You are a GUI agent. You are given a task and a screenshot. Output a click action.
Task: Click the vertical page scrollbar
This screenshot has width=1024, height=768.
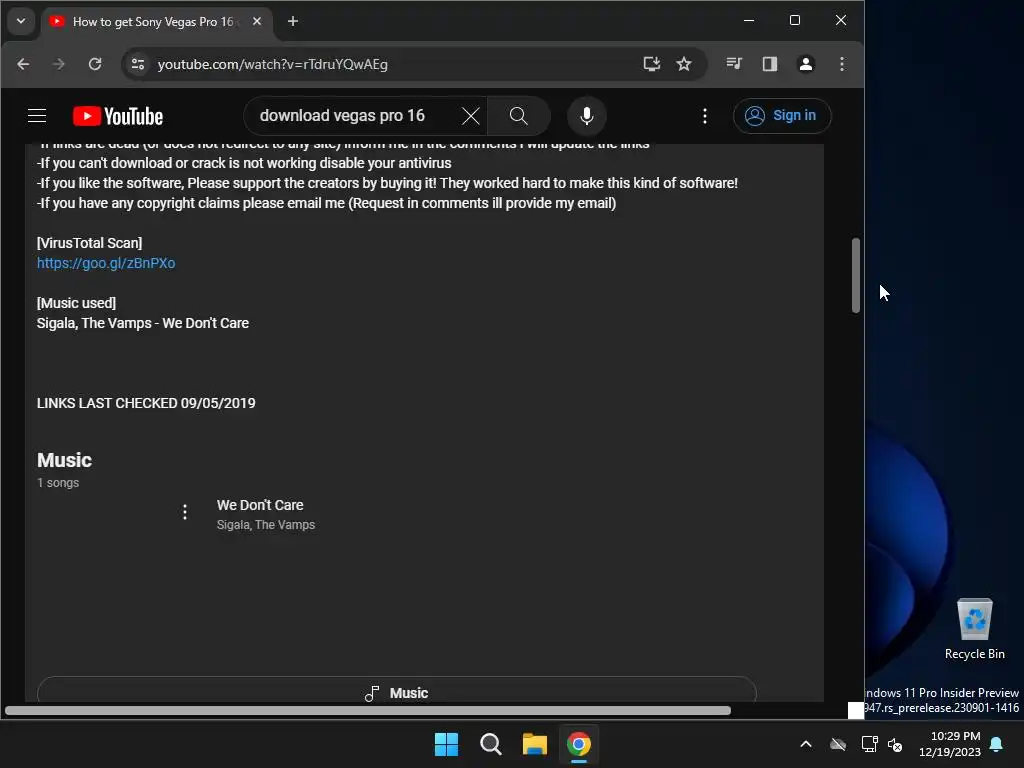pos(856,275)
